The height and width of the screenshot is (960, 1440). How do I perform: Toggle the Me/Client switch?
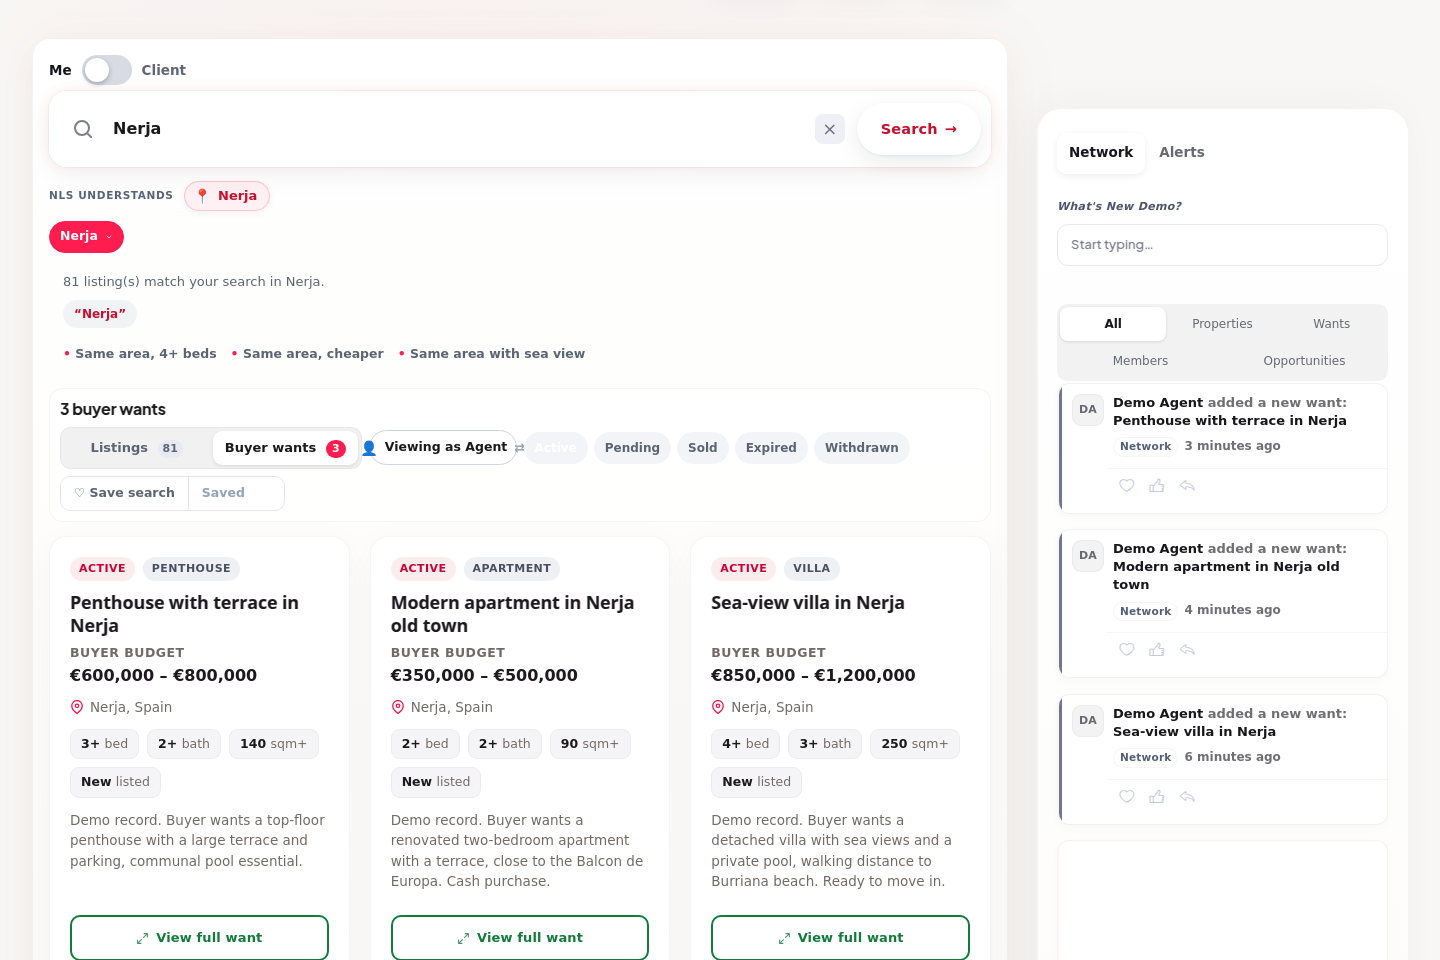point(107,70)
